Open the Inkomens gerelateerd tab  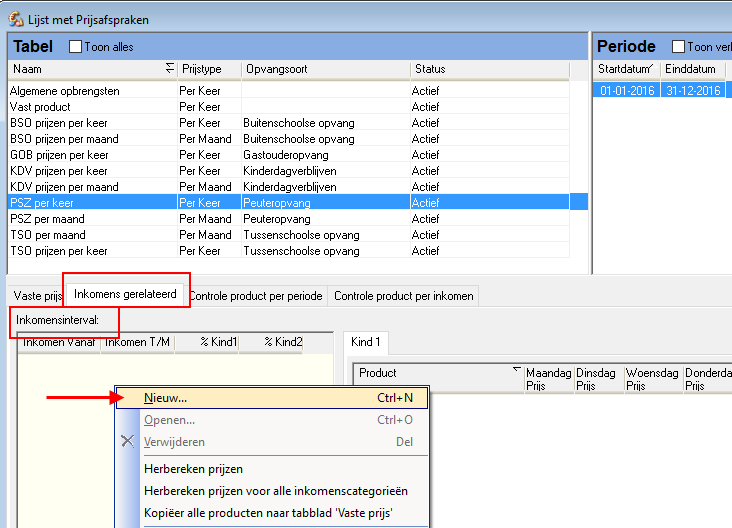[125, 294]
